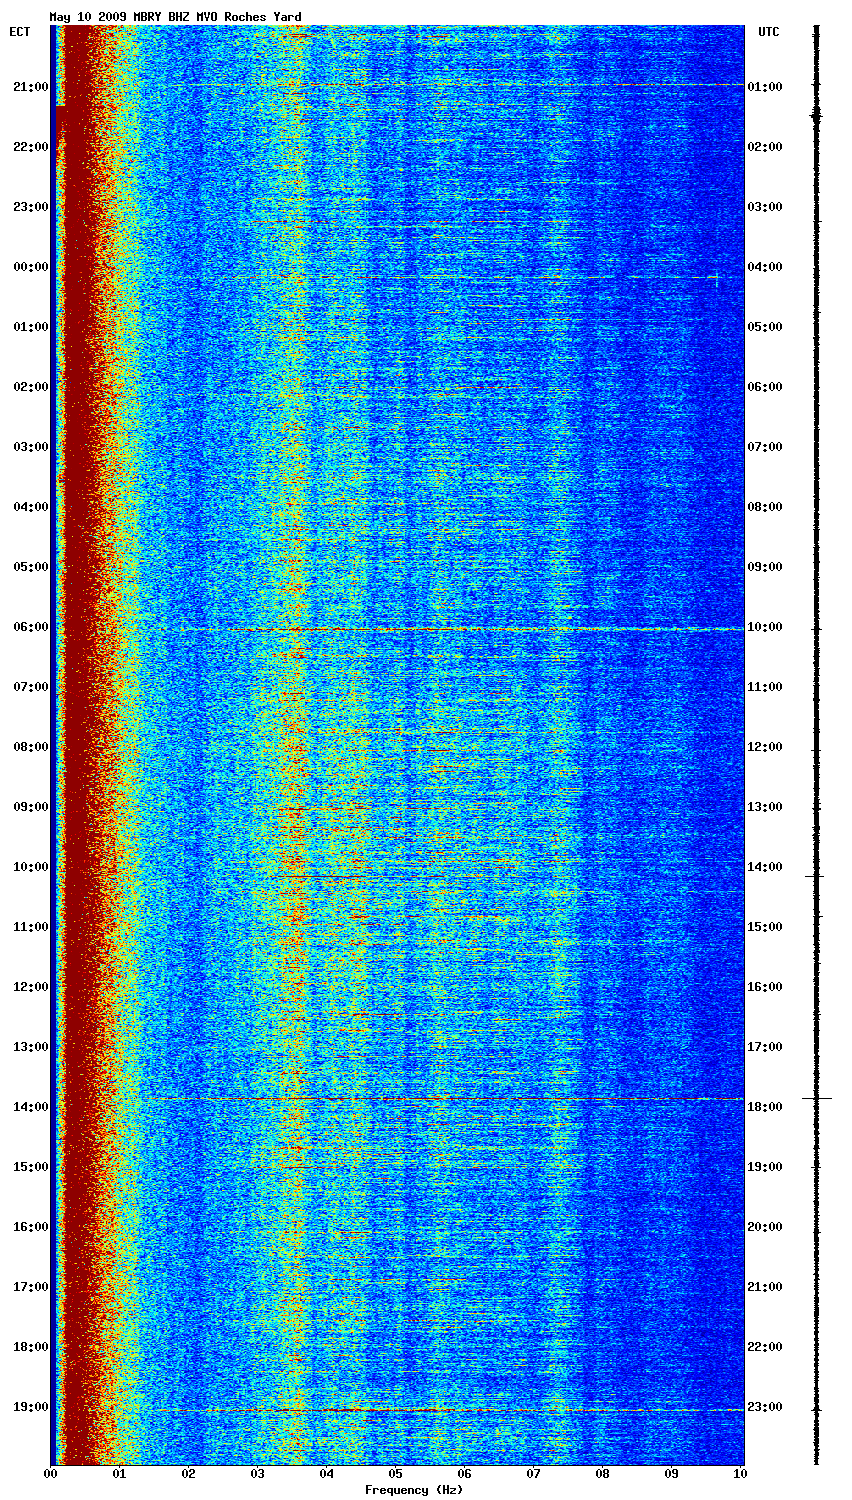Viewport: 852px width, 1500px height.
Task: Select the "05" frequency tick label
Action: click(x=396, y=1474)
